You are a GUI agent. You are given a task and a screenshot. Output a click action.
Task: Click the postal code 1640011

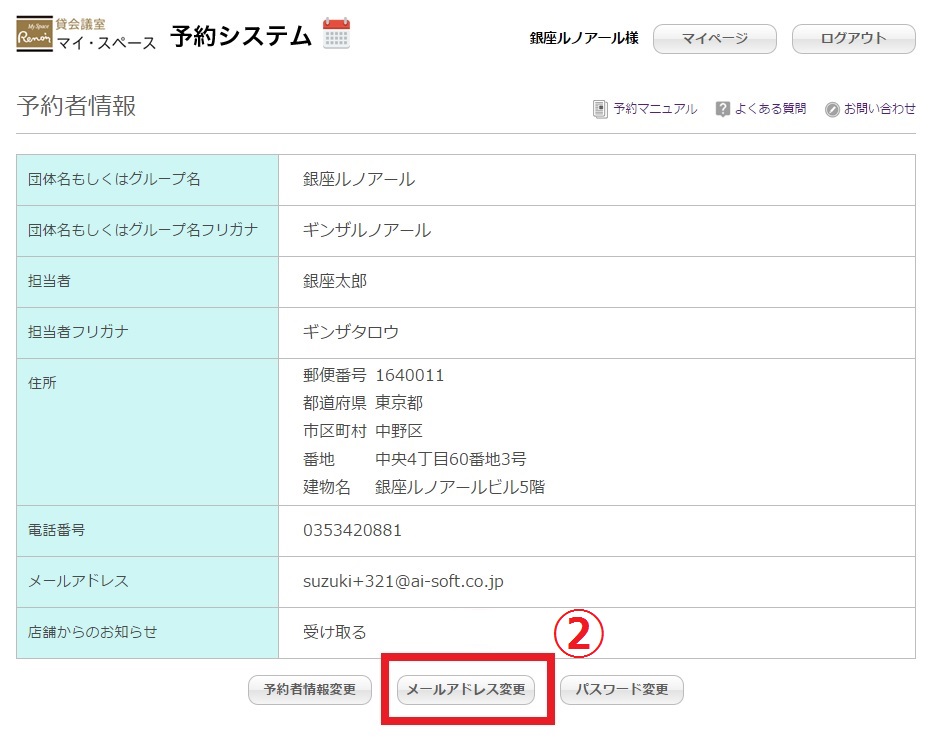tap(409, 376)
